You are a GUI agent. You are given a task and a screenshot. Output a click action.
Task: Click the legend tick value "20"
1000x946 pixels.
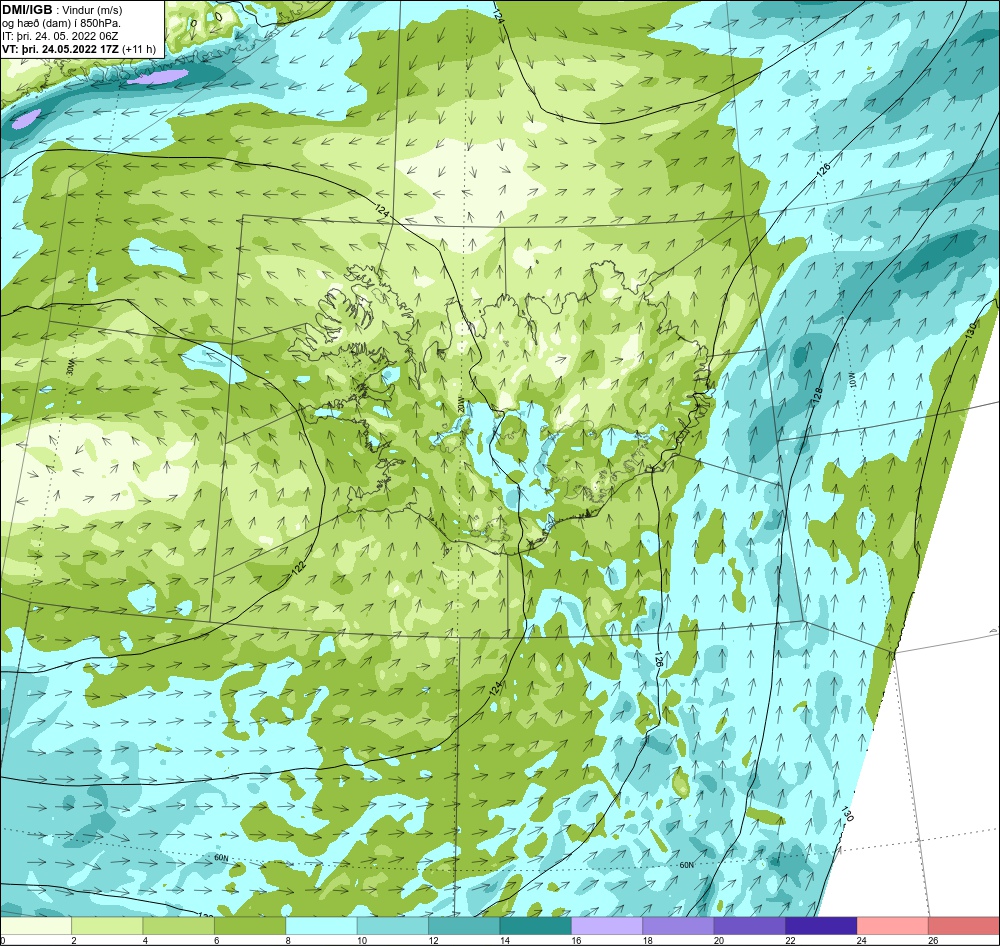pyautogui.click(x=719, y=940)
